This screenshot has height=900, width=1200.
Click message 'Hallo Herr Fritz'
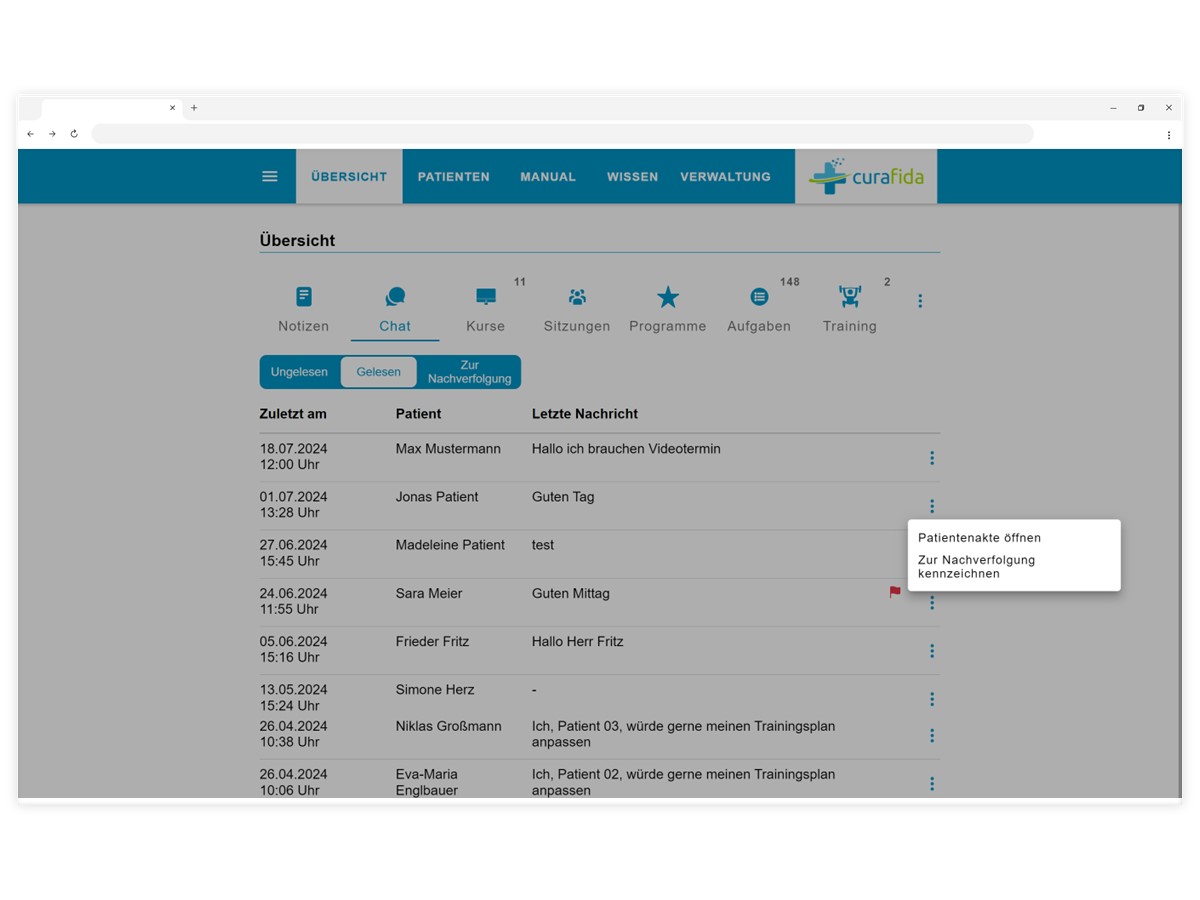click(578, 641)
